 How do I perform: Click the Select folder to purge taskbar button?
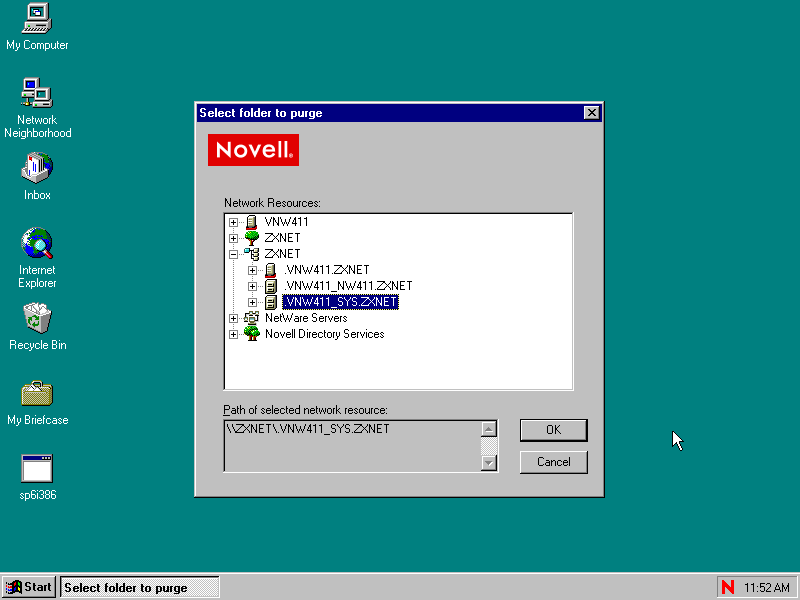[x=140, y=587]
